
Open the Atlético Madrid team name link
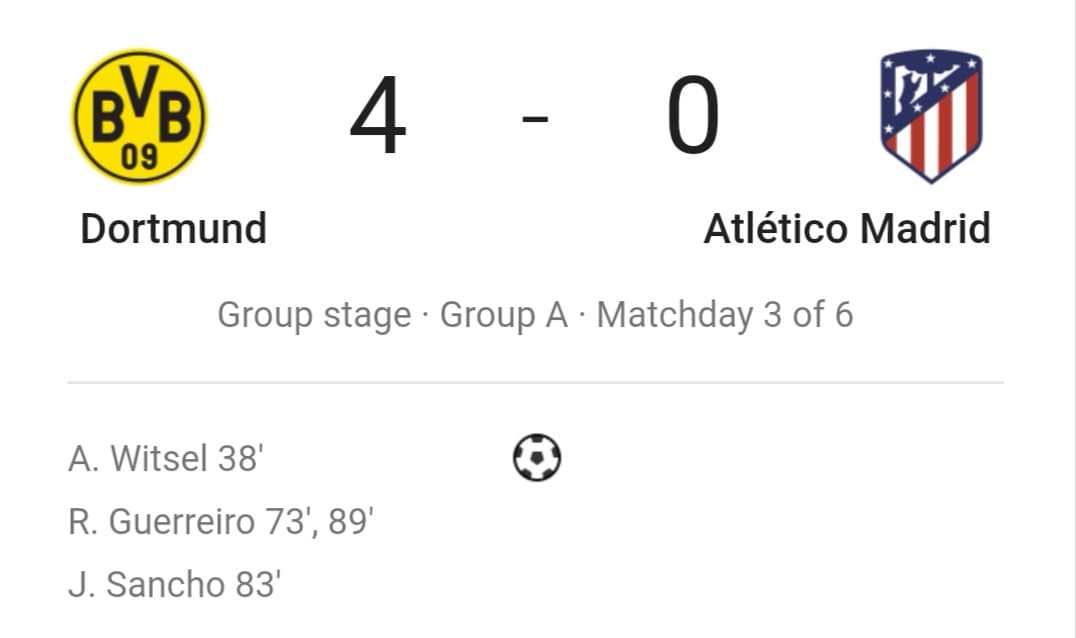(847, 228)
